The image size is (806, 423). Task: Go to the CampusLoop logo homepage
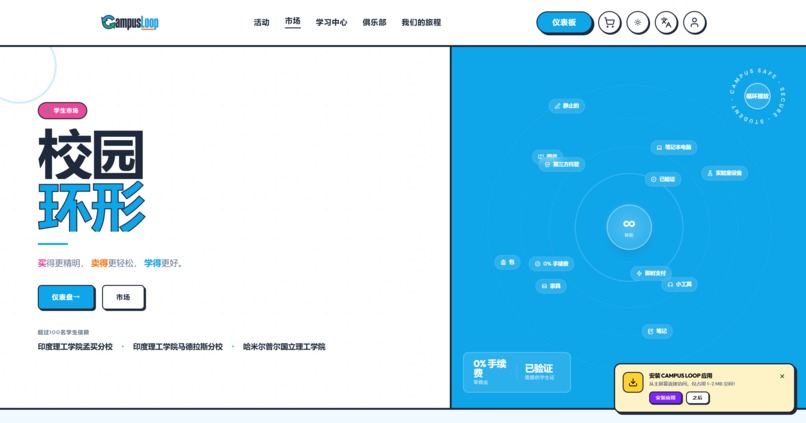tap(130, 22)
